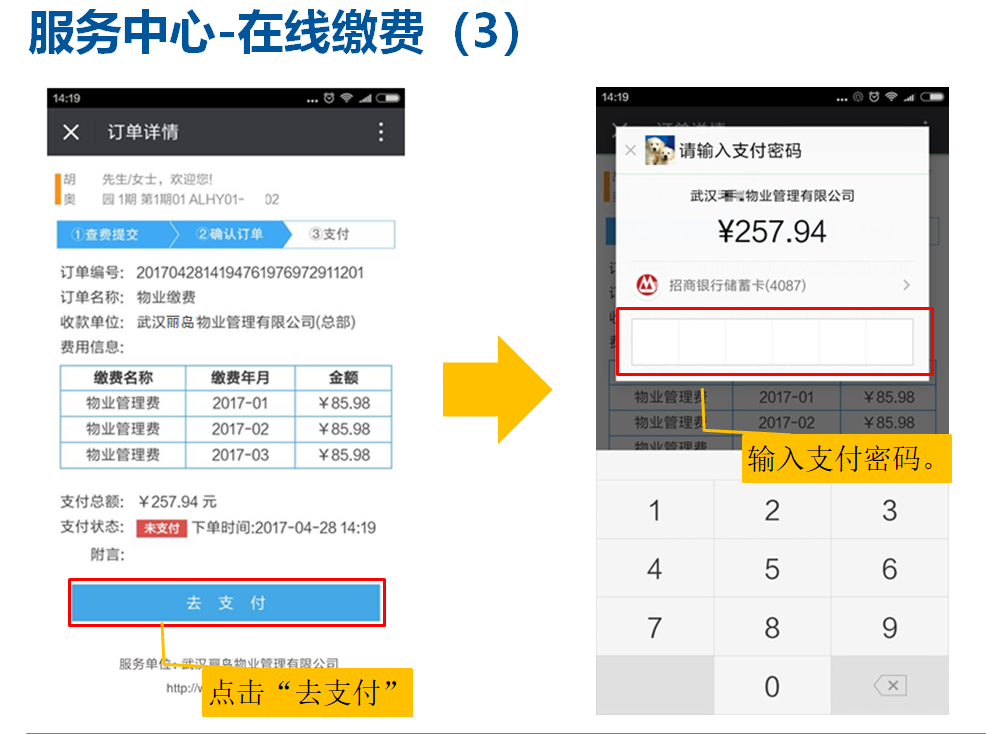Tap the battery icon in right phone status bar

932,97
